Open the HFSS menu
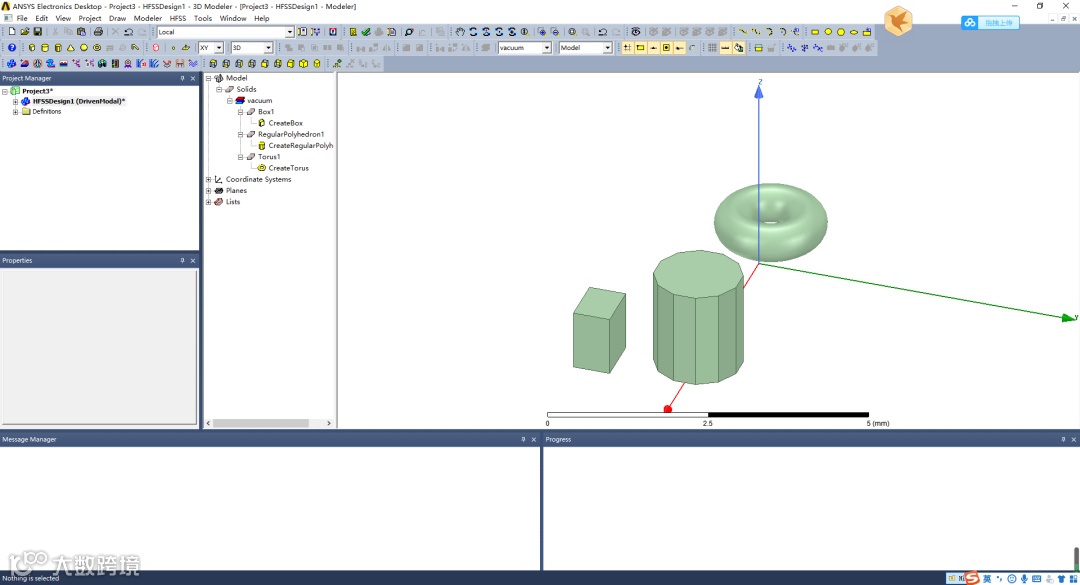Screen dimensions: 1080x585 coord(178,19)
